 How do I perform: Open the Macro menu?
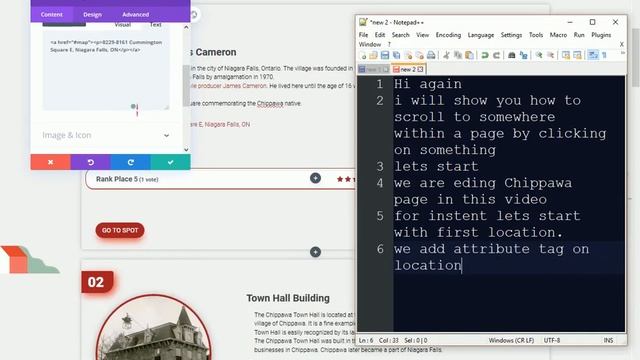pos(558,35)
